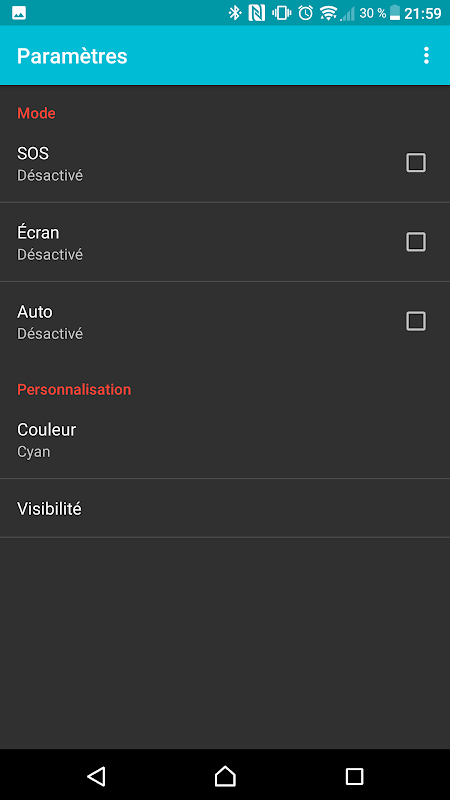The image size is (450, 800).
Task: Tap the Bluetooth status icon
Action: [x=234, y=13]
